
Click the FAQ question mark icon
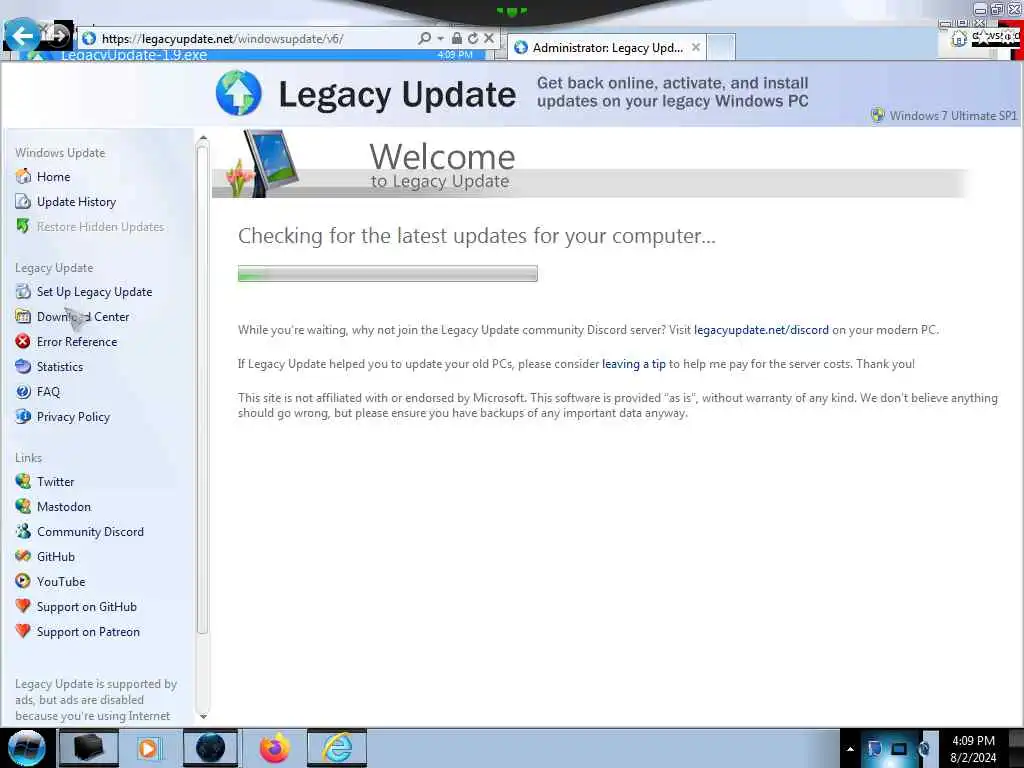(x=23, y=392)
